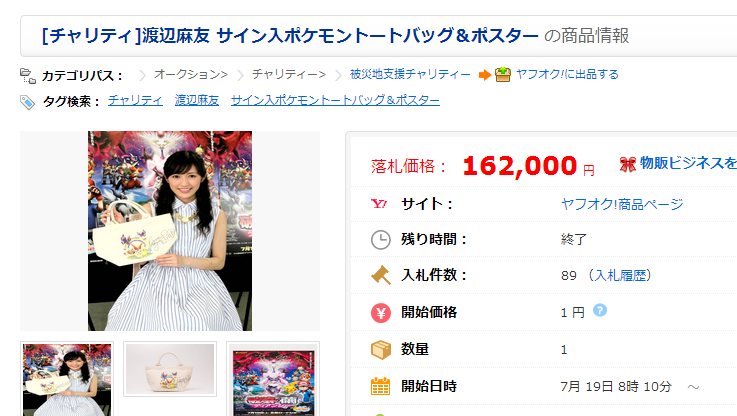The image size is (737, 416).
Task: Select the 渡辺麻友 tag link
Action: tap(197, 100)
